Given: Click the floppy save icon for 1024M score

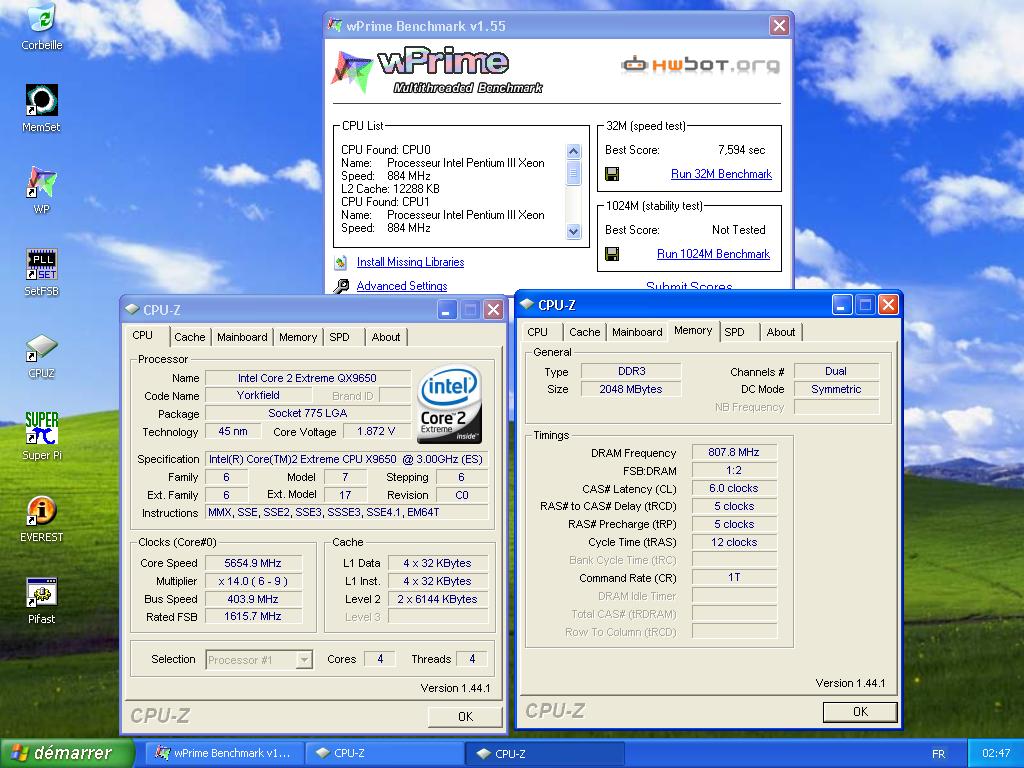Looking at the screenshot, I should coord(612,254).
